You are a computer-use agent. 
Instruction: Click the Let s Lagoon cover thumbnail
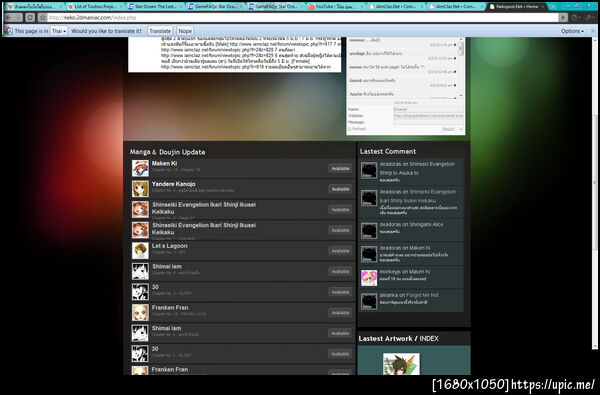[140, 251]
